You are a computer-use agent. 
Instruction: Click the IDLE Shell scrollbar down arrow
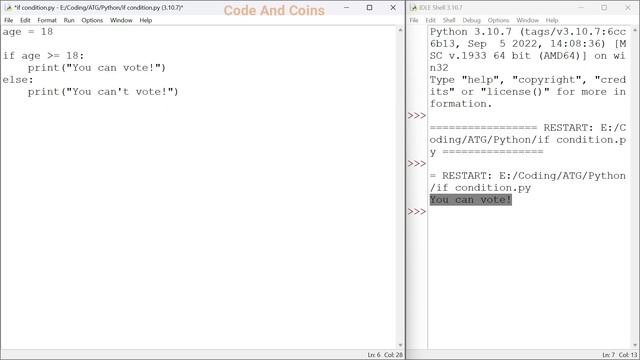pos(635,345)
